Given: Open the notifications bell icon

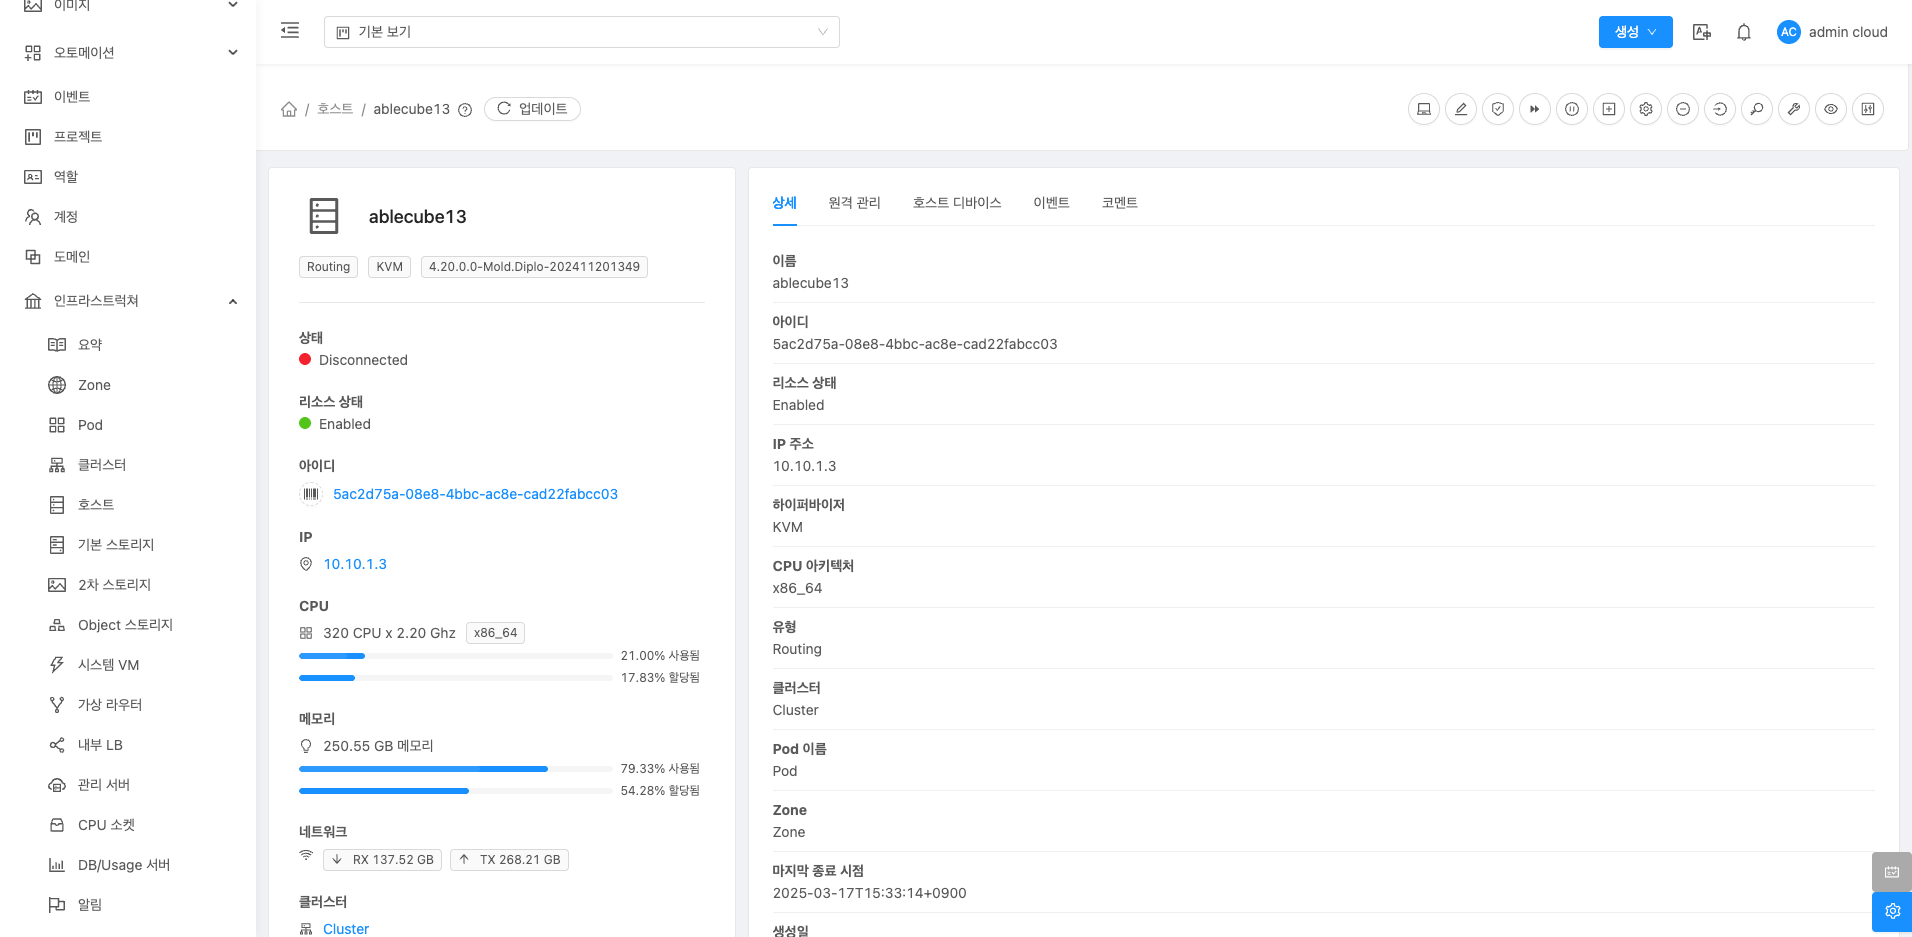Looking at the screenshot, I should click(x=1743, y=32).
